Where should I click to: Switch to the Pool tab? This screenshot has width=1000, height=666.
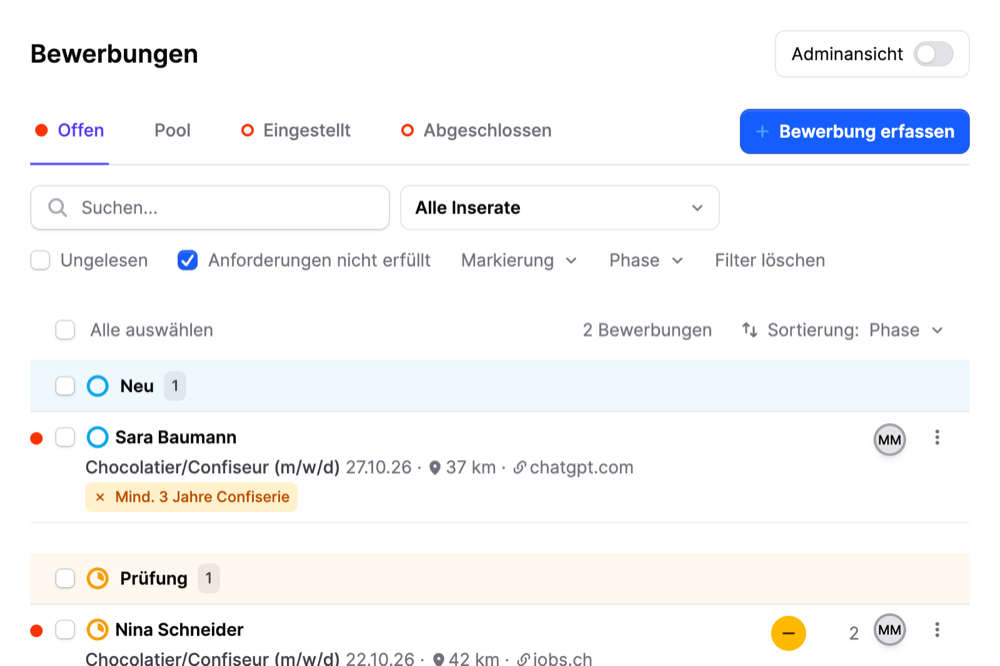tap(172, 131)
